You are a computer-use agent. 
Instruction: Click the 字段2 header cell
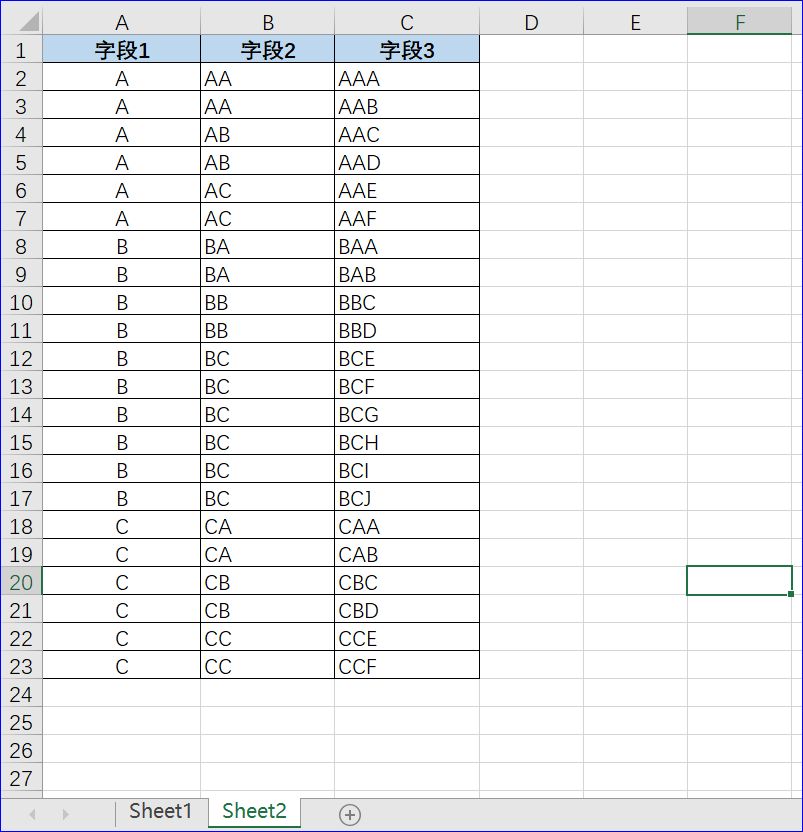coord(267,50)
